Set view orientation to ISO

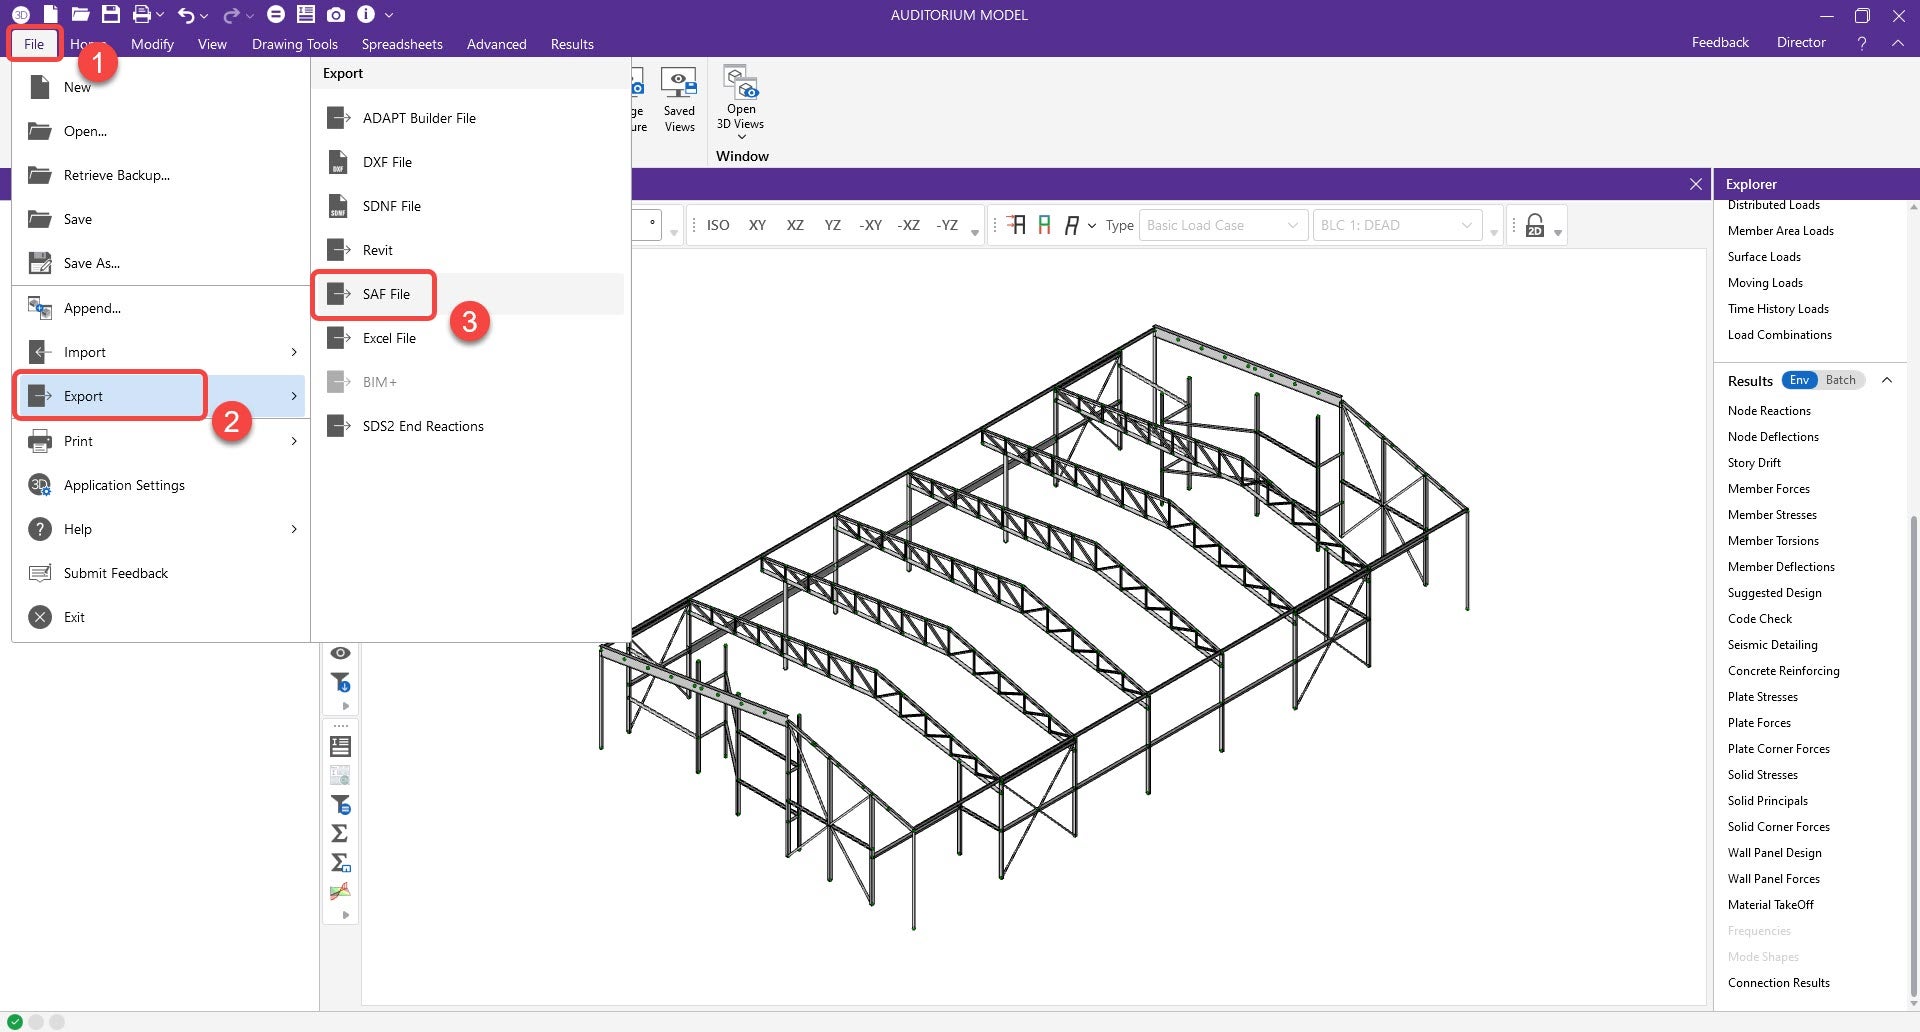[717, 225]
